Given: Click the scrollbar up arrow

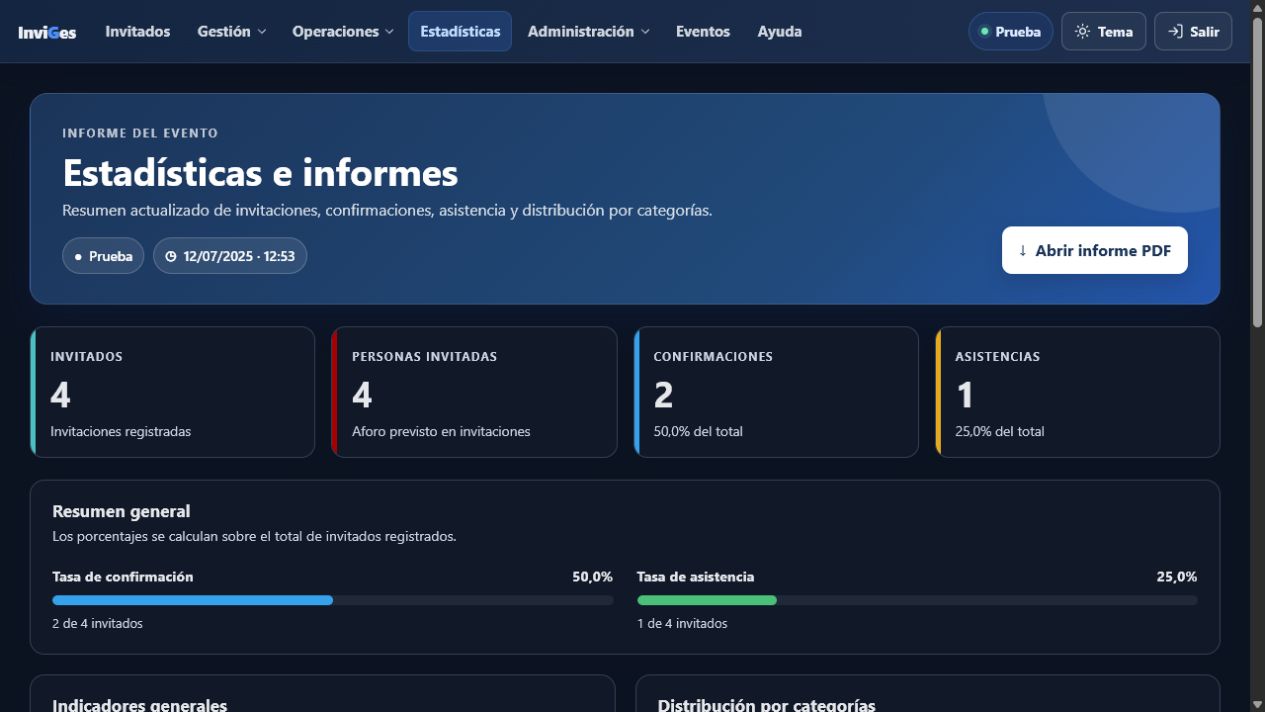Looking at the screenshot, I should pyautogui.click(x=1257, y=7).
